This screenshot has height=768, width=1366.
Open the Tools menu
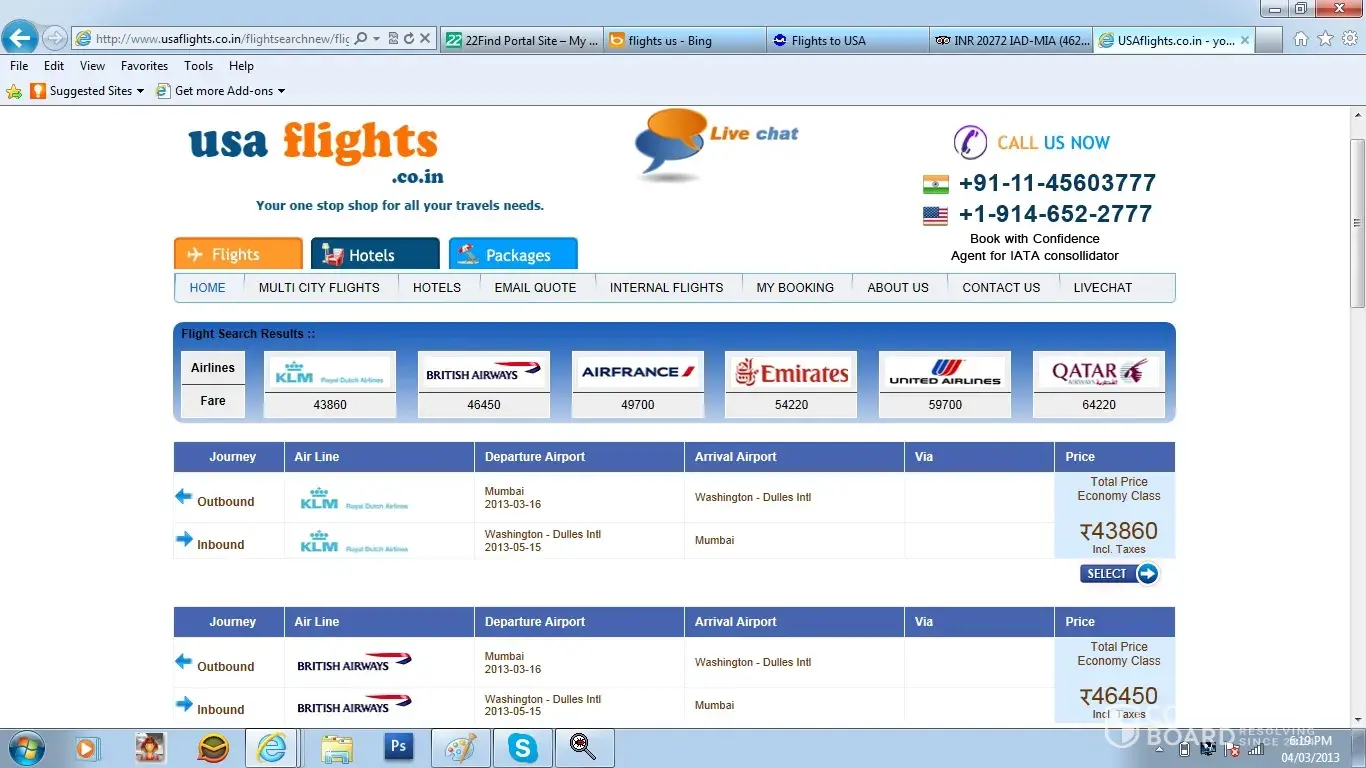click(199, 66)
